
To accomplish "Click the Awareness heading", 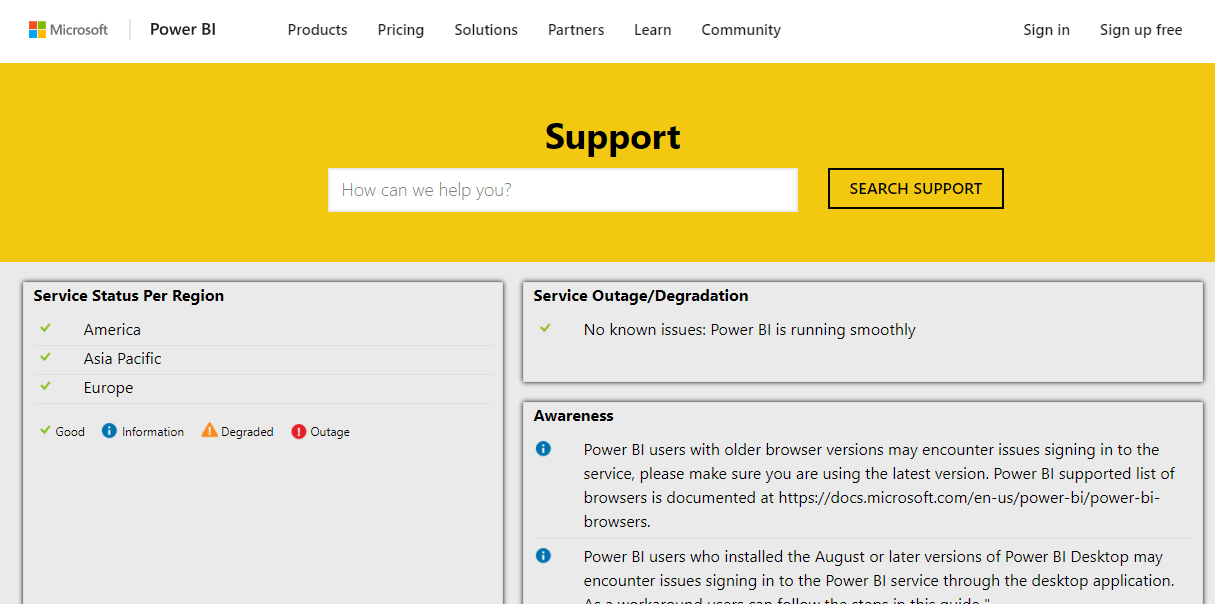I will coord(574,416).
